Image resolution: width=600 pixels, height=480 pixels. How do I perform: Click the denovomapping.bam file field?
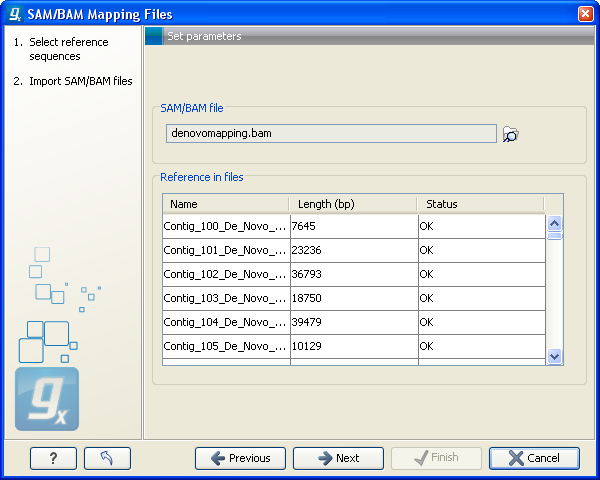[x=331, y=133]
